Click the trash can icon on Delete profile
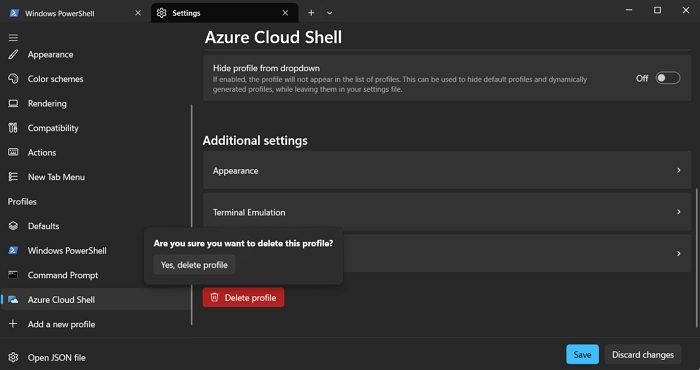This screenshot has width=700, height=370. click(214, 297)
